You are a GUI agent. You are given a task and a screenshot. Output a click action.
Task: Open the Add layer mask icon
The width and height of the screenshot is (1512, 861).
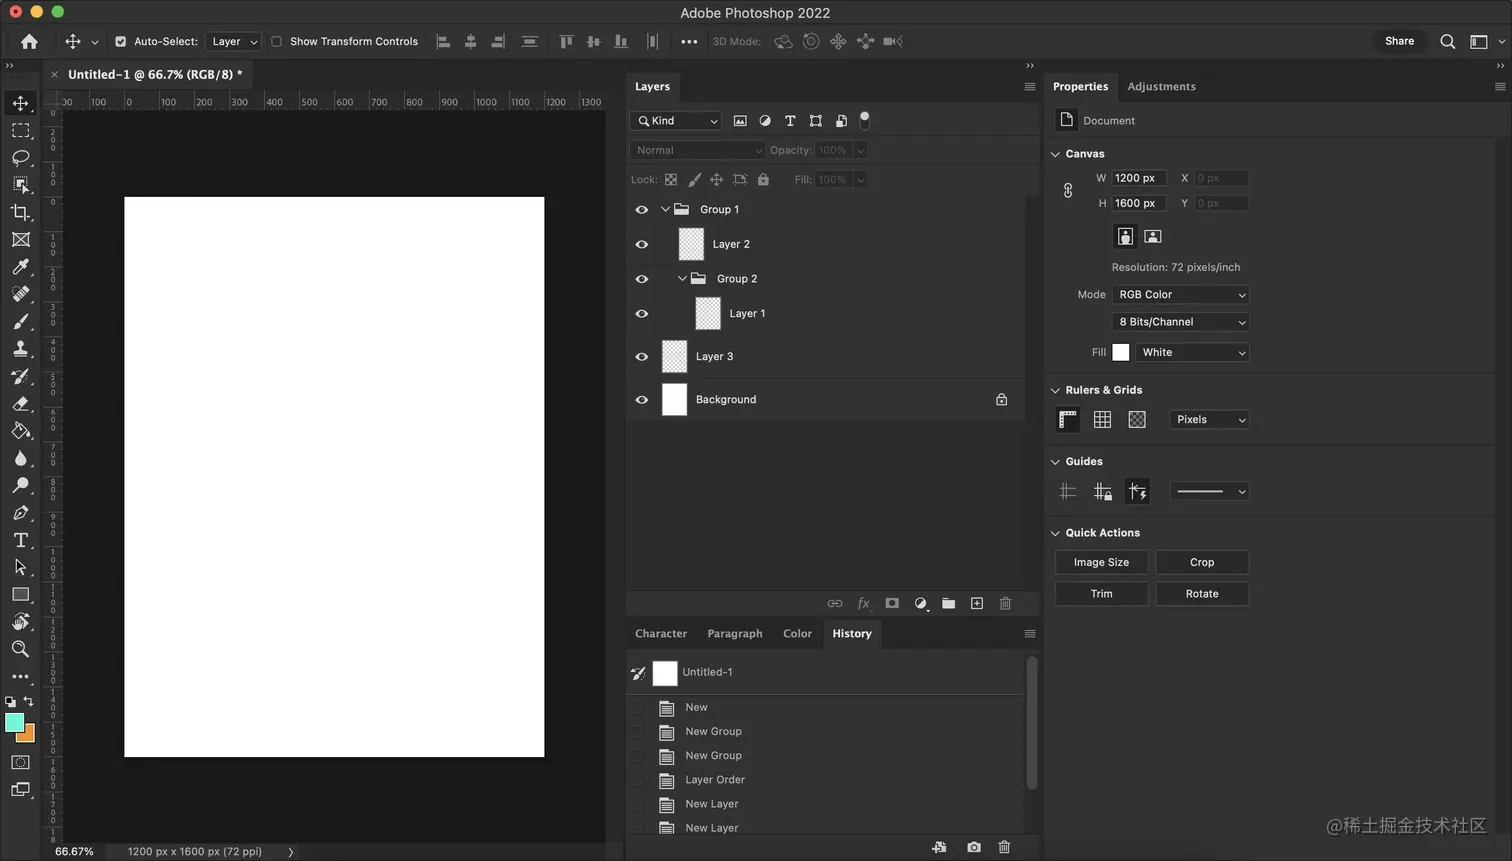[x=892, y=603]
